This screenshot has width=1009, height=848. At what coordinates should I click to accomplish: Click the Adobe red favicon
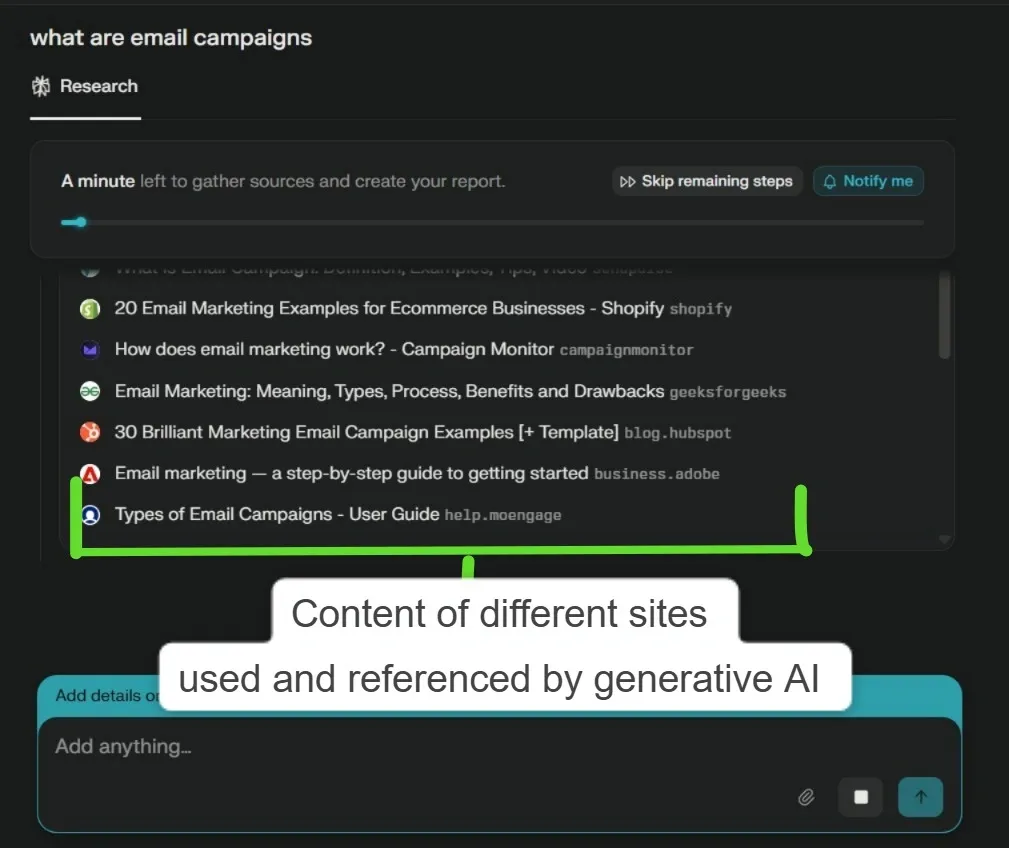(x=90, y=473)
